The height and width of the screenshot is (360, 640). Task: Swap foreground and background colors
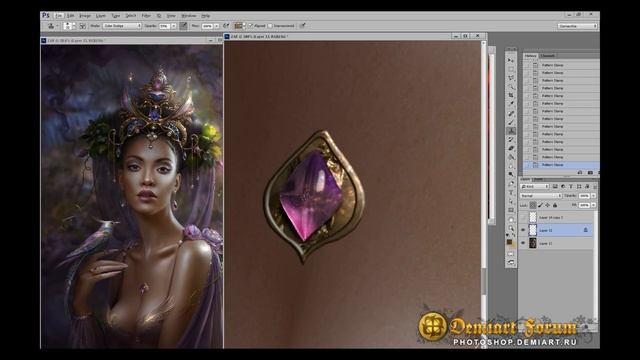(513, 235)
